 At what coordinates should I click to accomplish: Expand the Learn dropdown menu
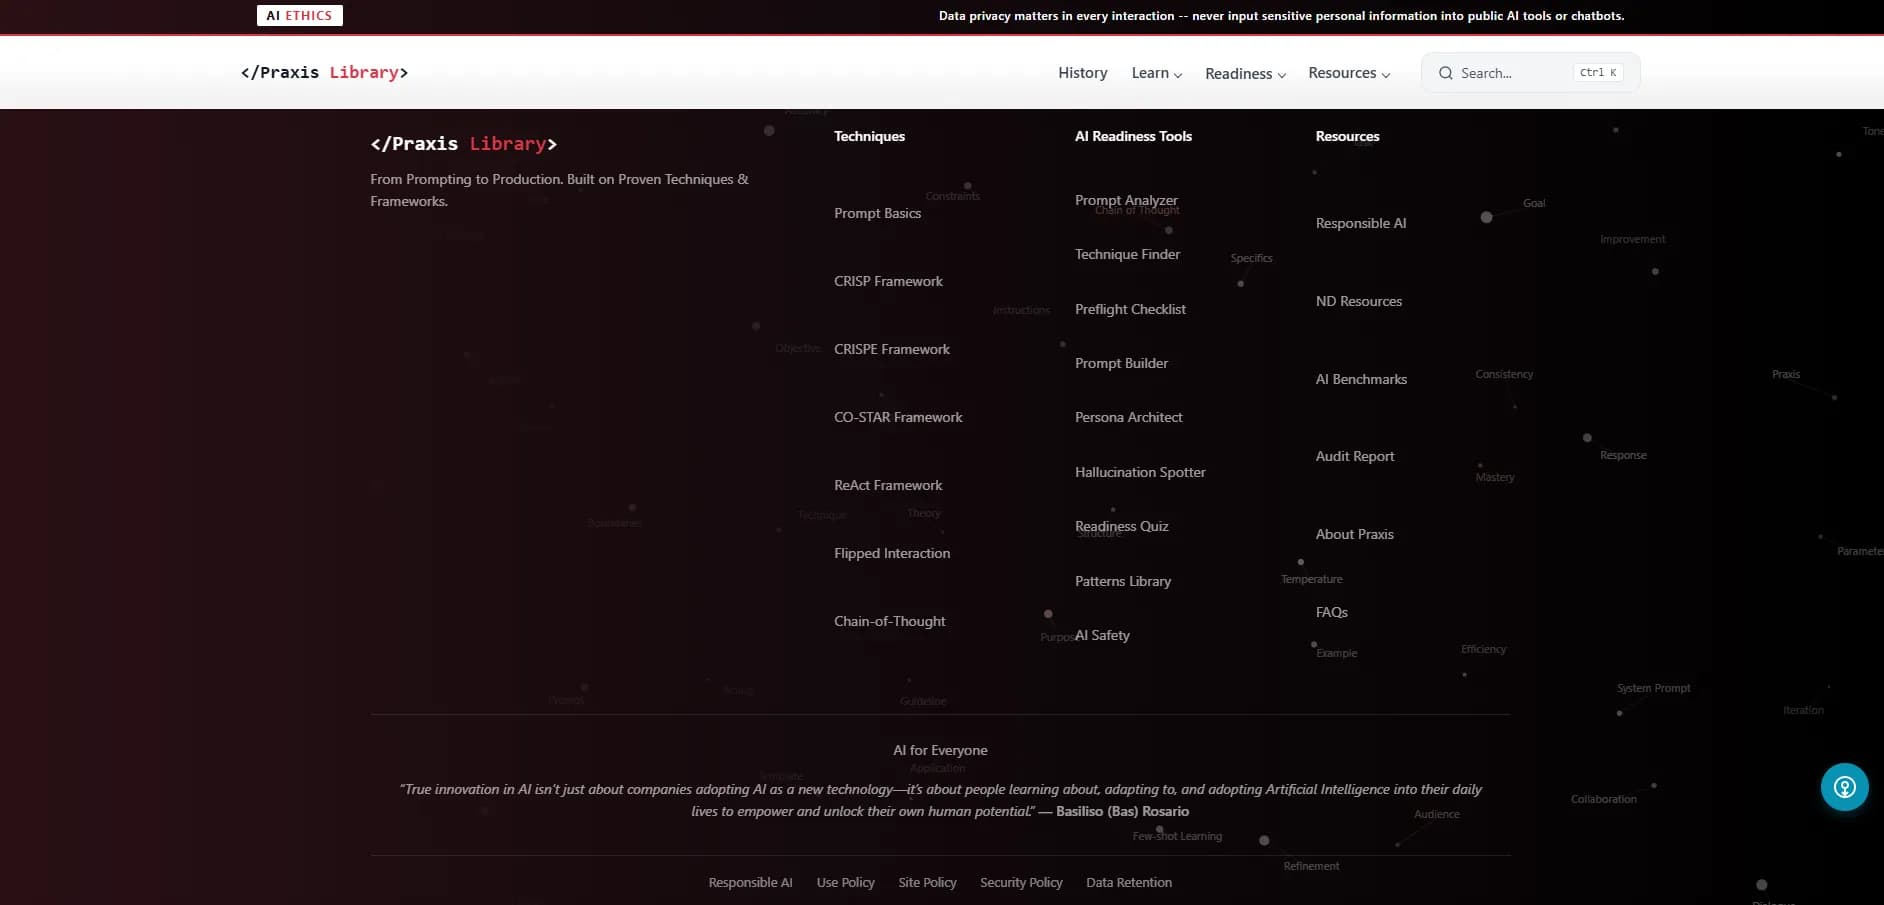point(1156,73)
